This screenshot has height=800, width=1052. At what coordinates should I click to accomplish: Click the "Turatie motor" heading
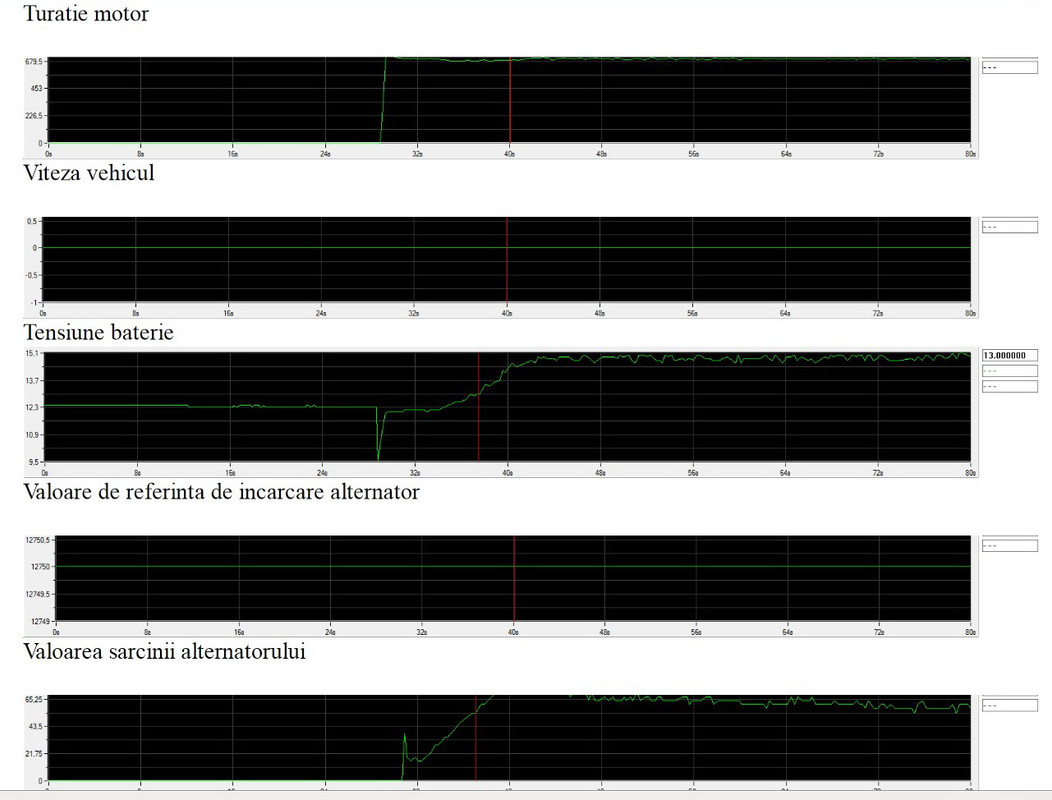86,13
